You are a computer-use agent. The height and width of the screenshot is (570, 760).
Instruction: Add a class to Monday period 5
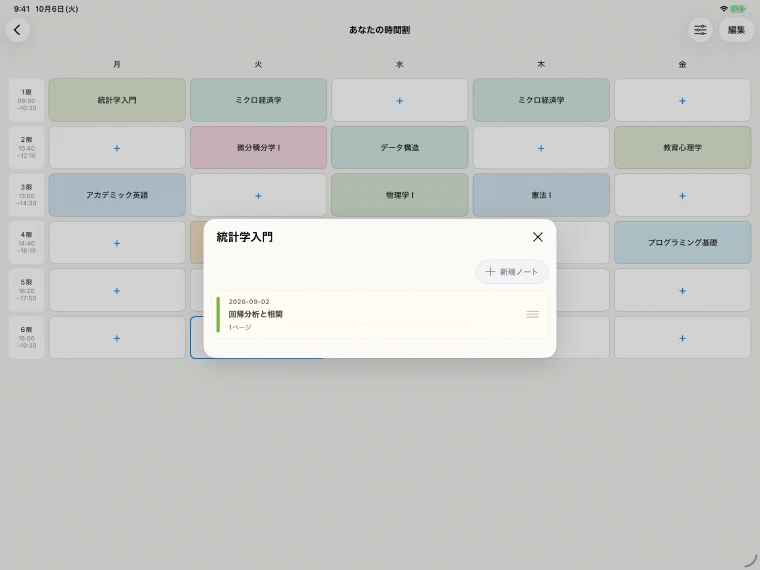click(117, 290)
